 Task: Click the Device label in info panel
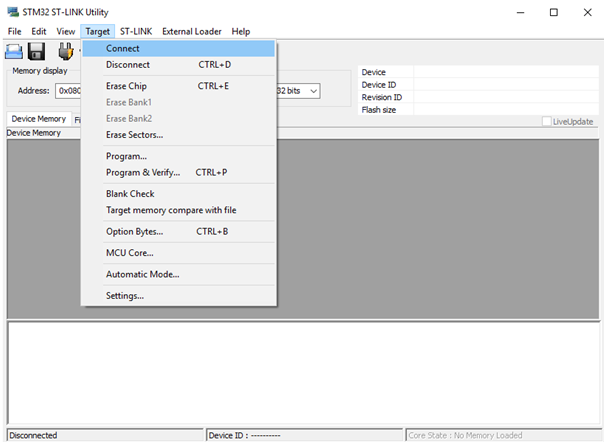[x=373, y=72]
